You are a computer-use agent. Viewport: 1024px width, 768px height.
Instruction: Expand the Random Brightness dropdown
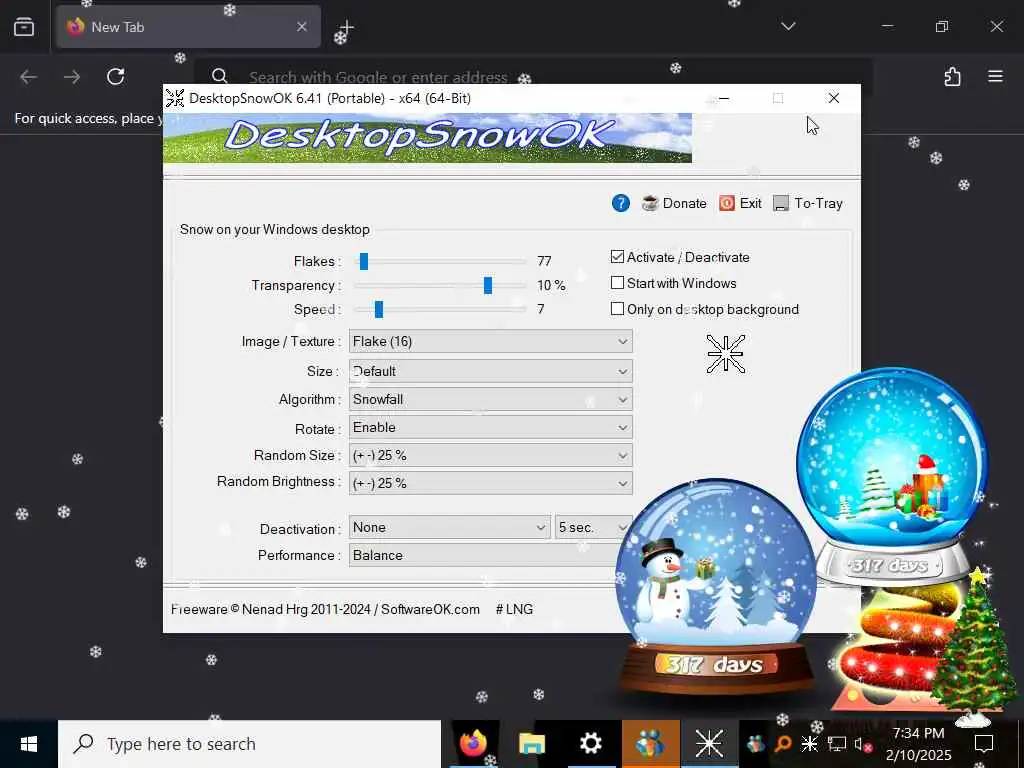pos(490,483)
